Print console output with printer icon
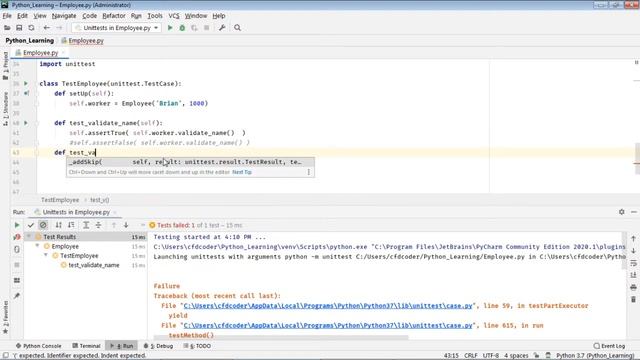Viewport: 640px width, 360px height. (633, 287)
